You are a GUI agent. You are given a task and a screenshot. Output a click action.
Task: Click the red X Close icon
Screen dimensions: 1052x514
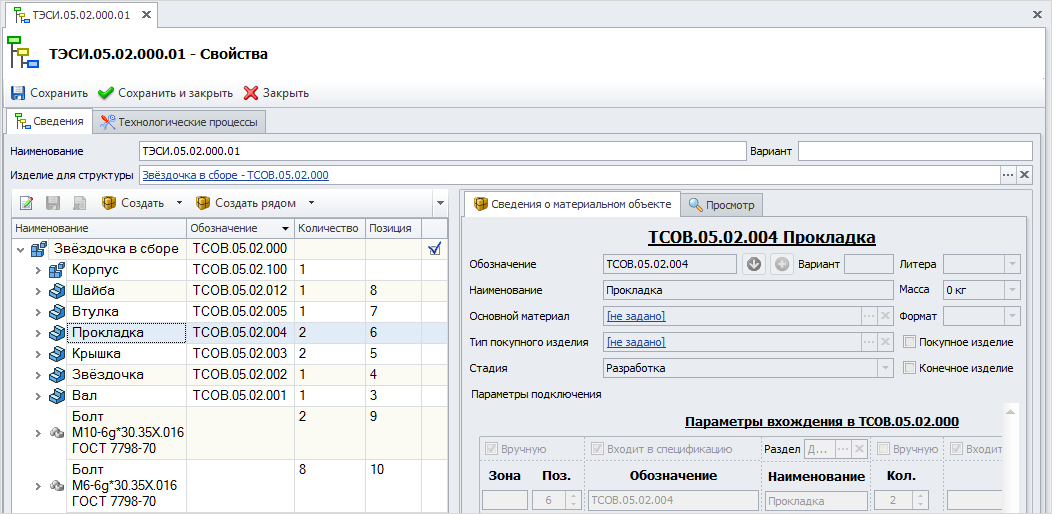(x=251, y=93)
